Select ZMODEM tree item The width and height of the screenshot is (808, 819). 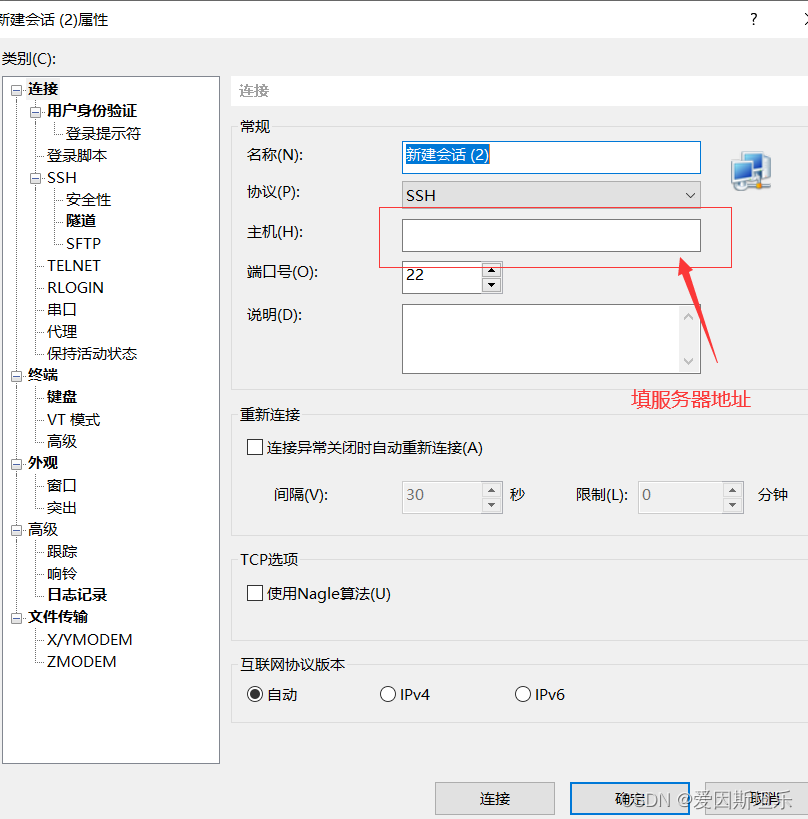[81, 661]
